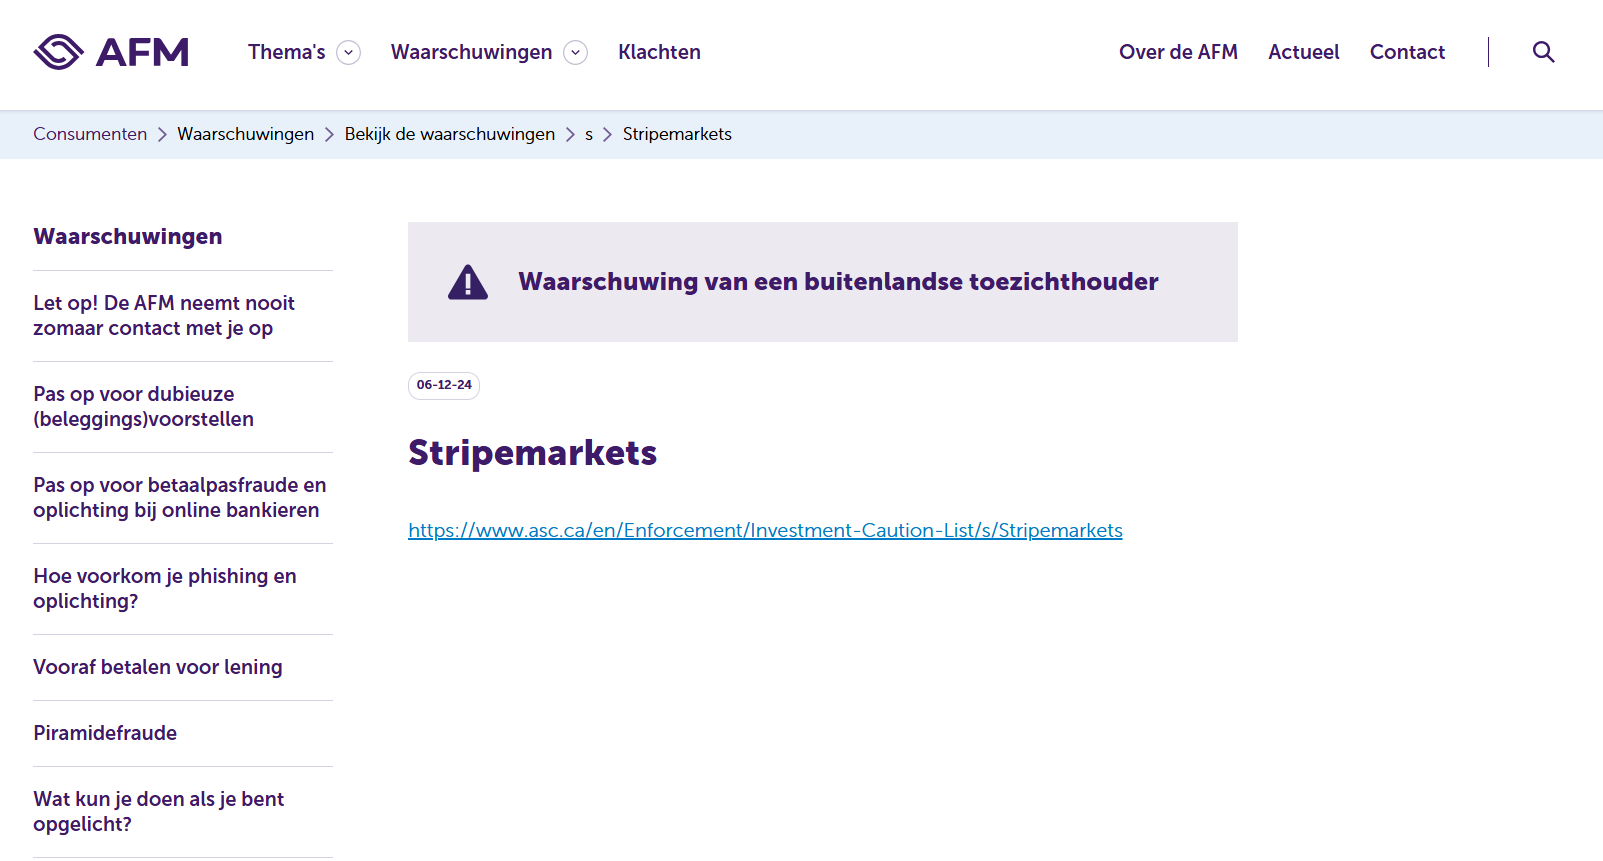Screen dimensions: 1603x861
Task: Click the AFM logo
Action: [x=111, y=52]
